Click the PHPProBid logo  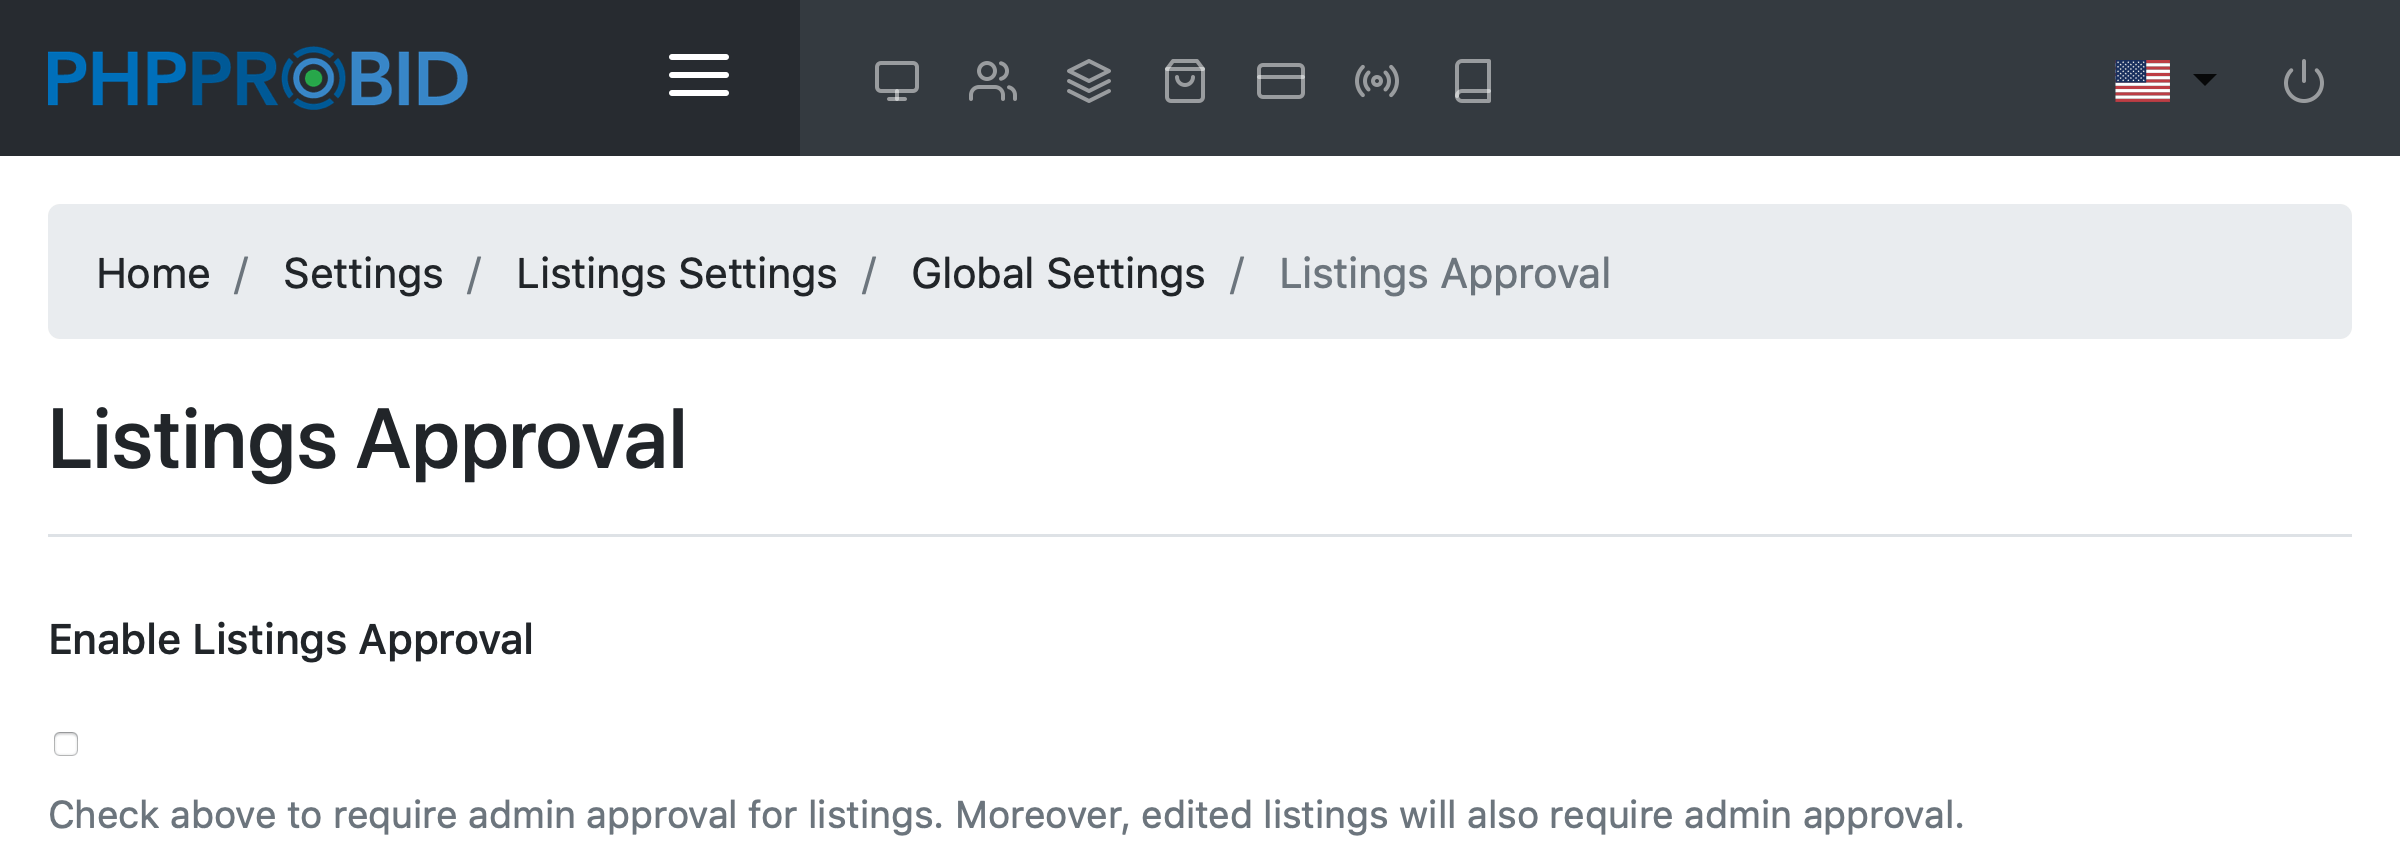tap(257, 78)
